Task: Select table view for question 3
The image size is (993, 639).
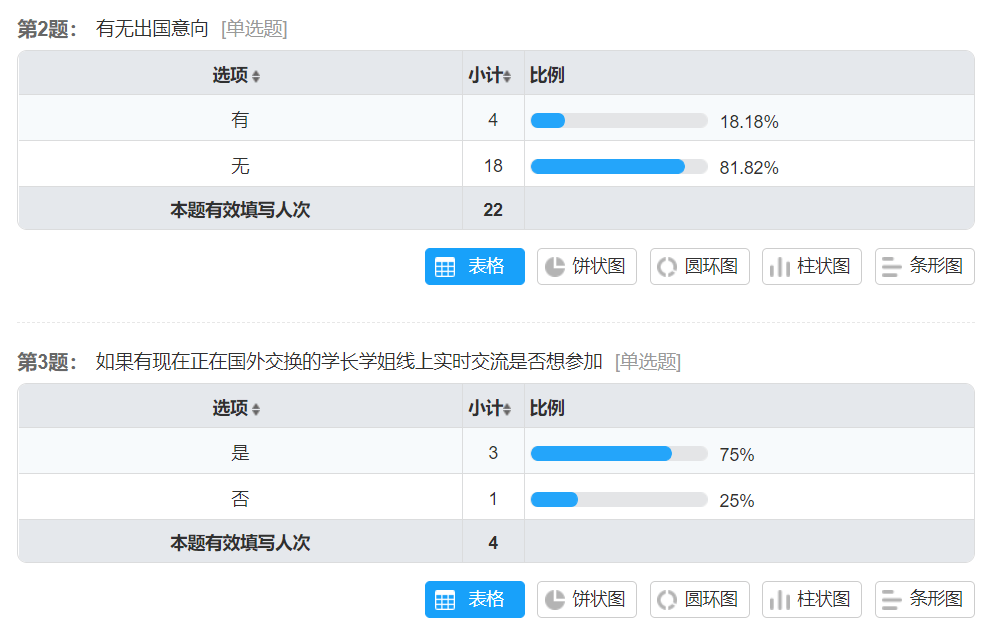Action: coord(474,599)
